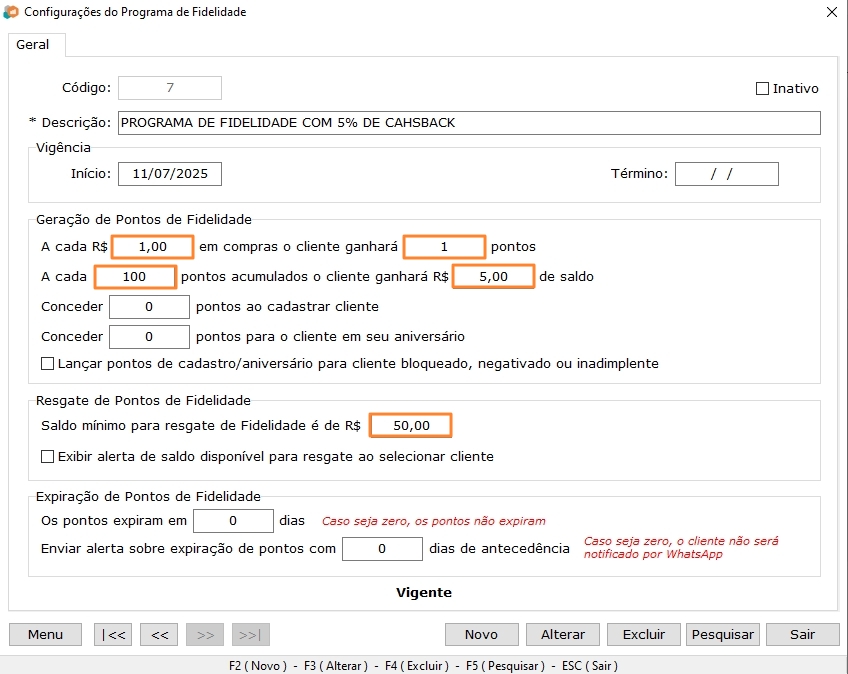
Task: Click the pontos expiram em dias field
Action: [x=235, y=520]
